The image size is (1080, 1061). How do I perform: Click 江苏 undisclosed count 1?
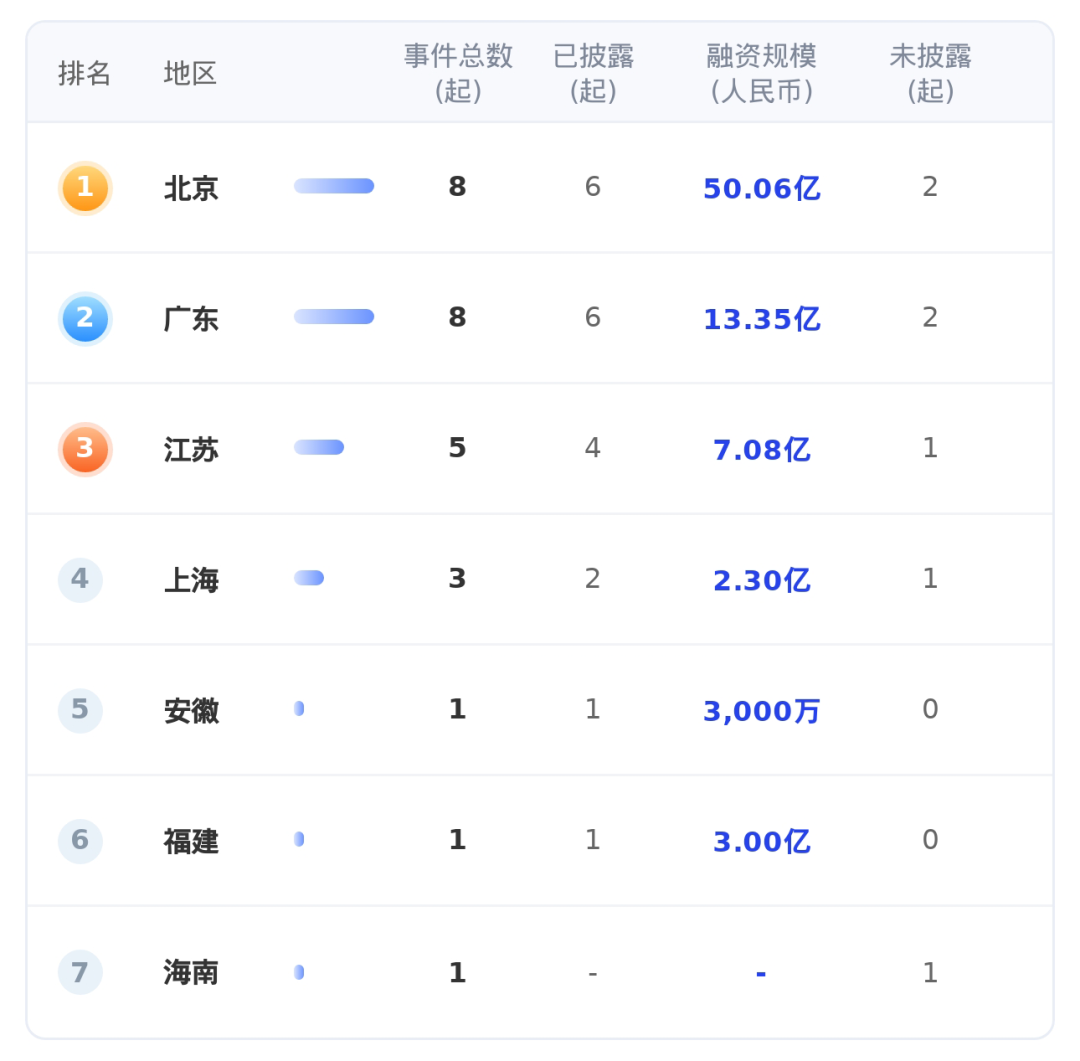[930, 447]
